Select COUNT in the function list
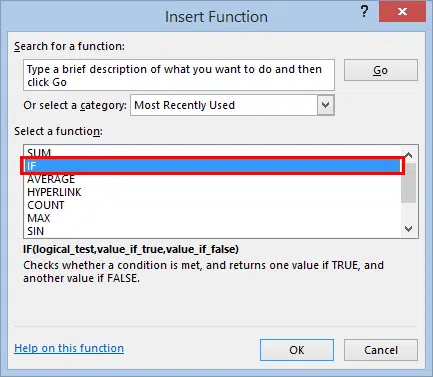The image size is (433, 377). [x=212, y=205]
